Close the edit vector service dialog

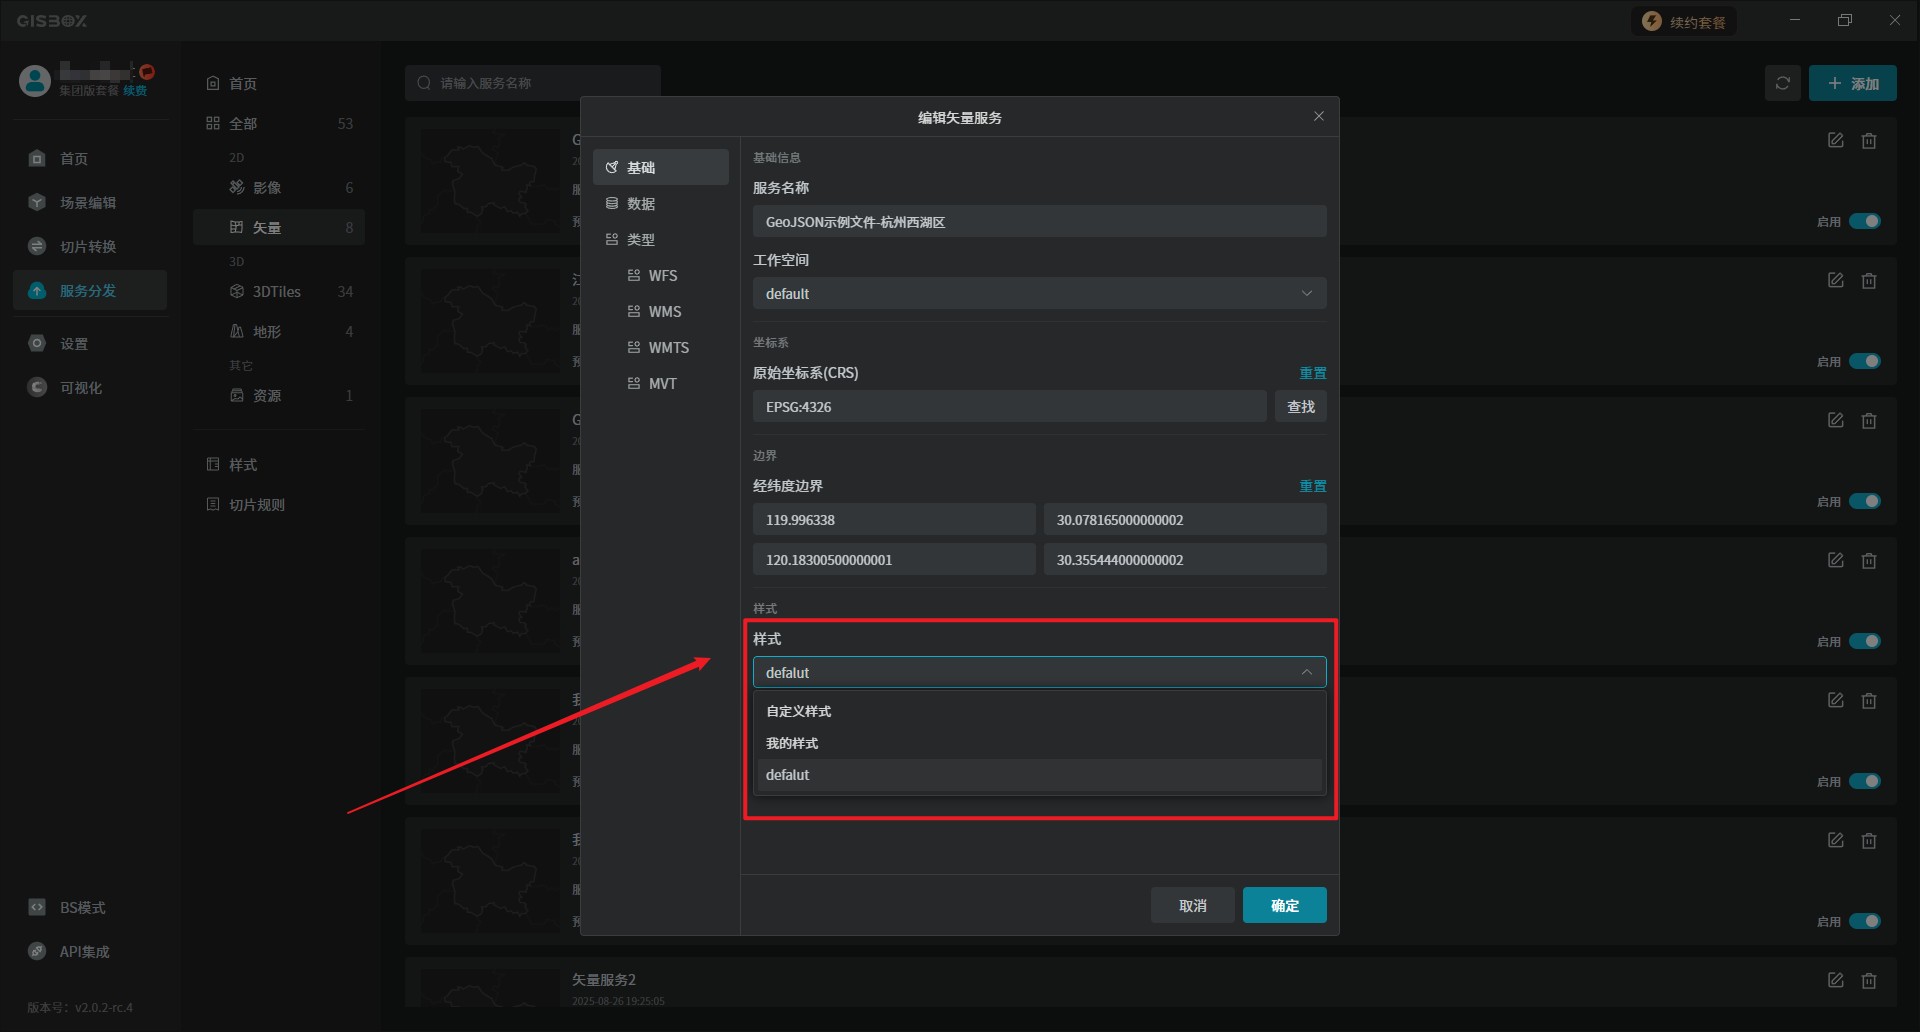tap(1318, 117)
